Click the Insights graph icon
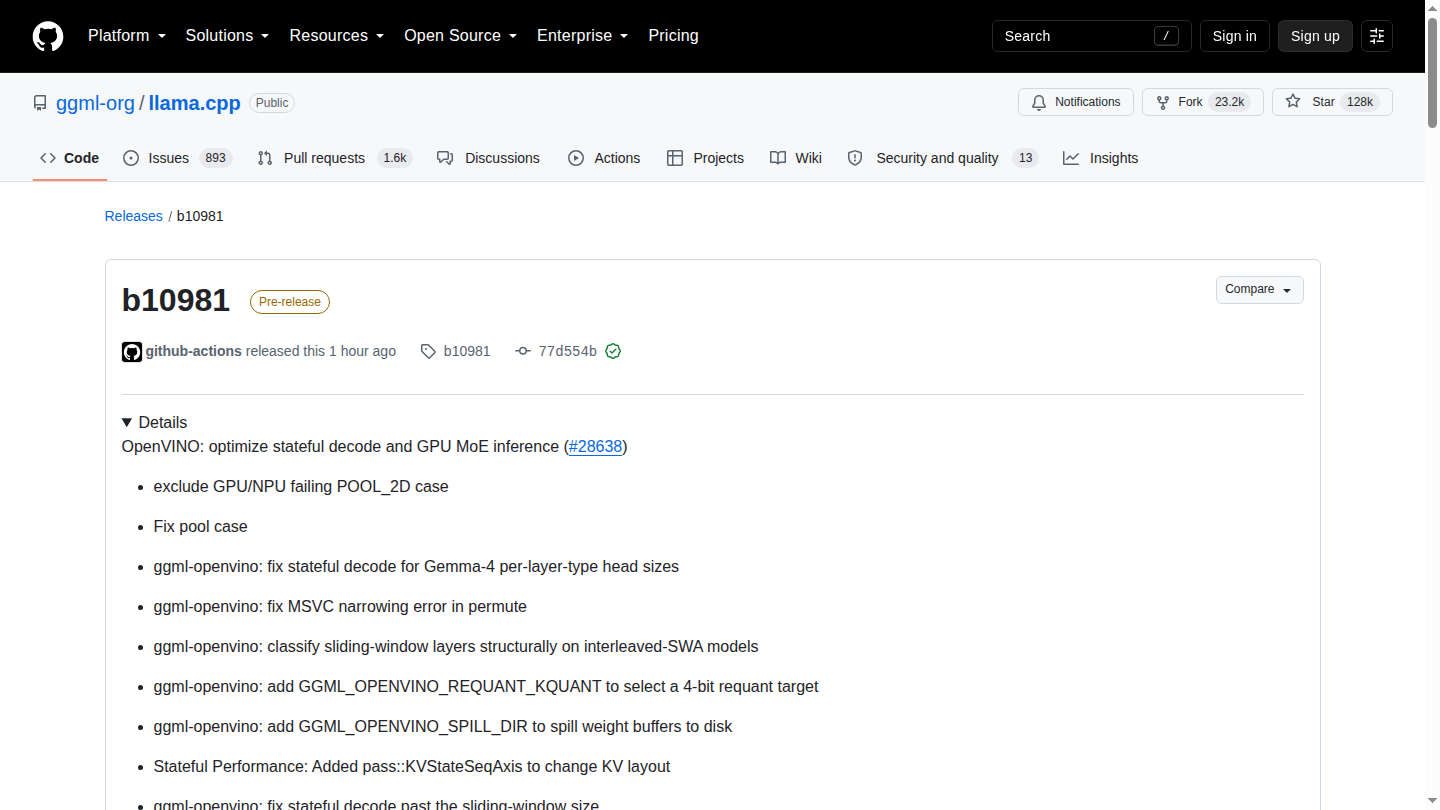1440x810 pixels. [x=1071, y=158]
